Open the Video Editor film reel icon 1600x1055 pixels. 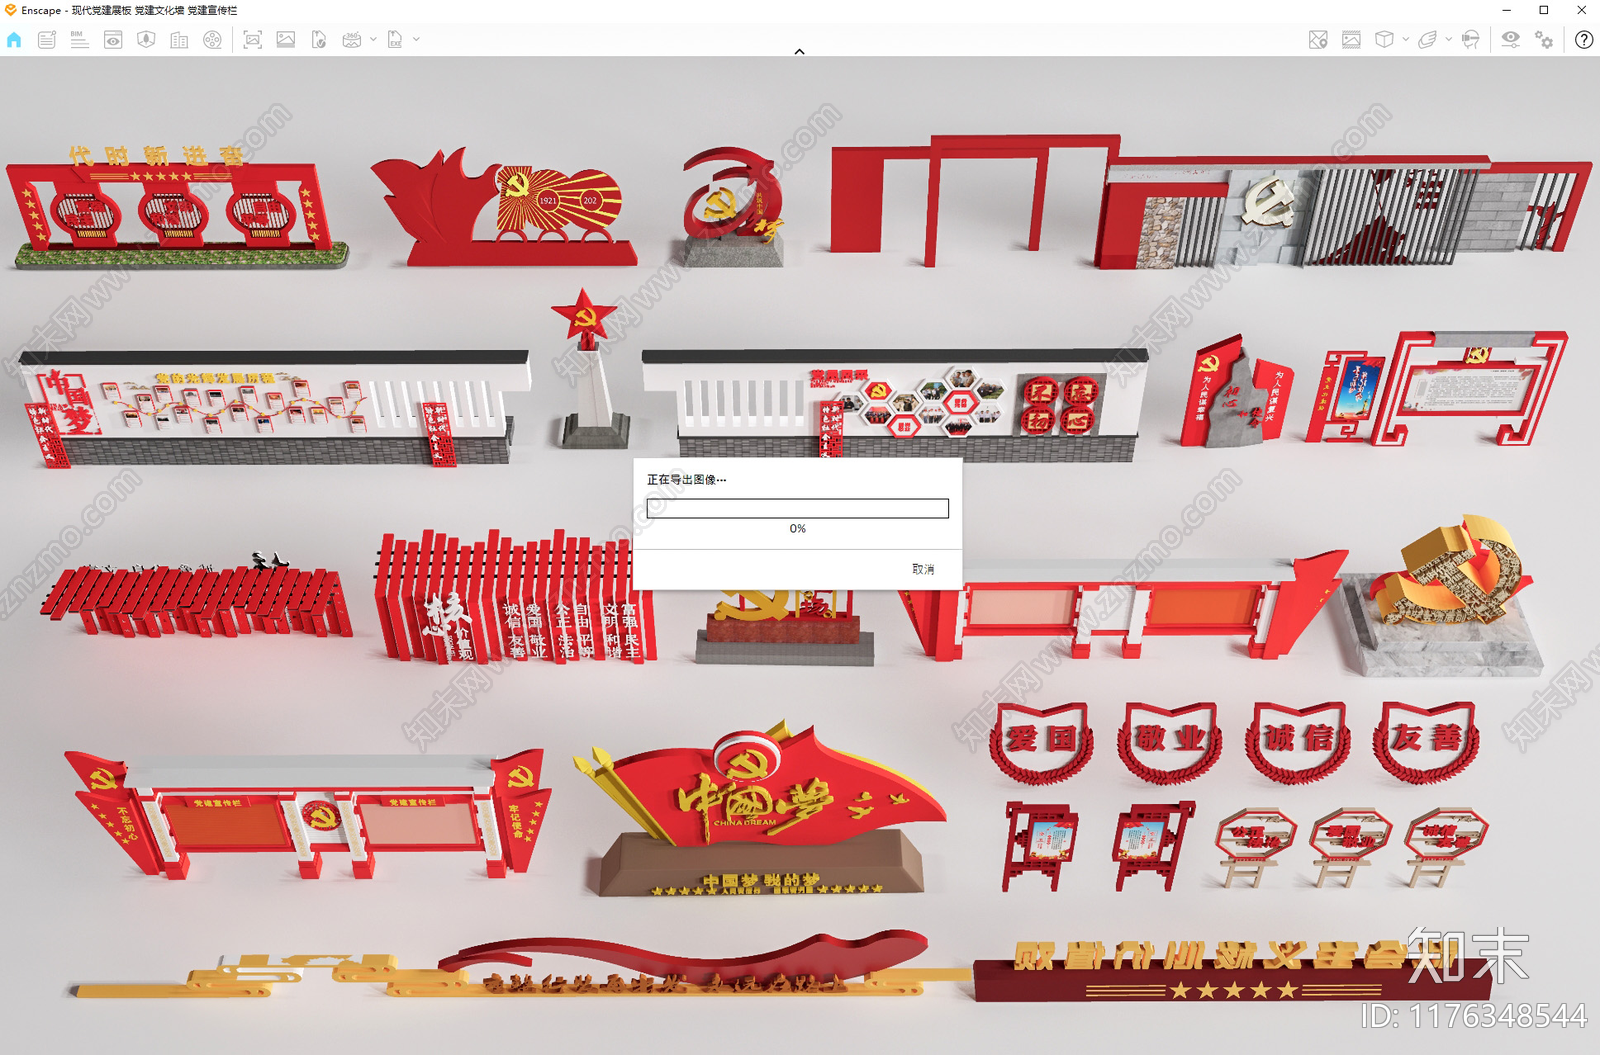click(212, 40)
